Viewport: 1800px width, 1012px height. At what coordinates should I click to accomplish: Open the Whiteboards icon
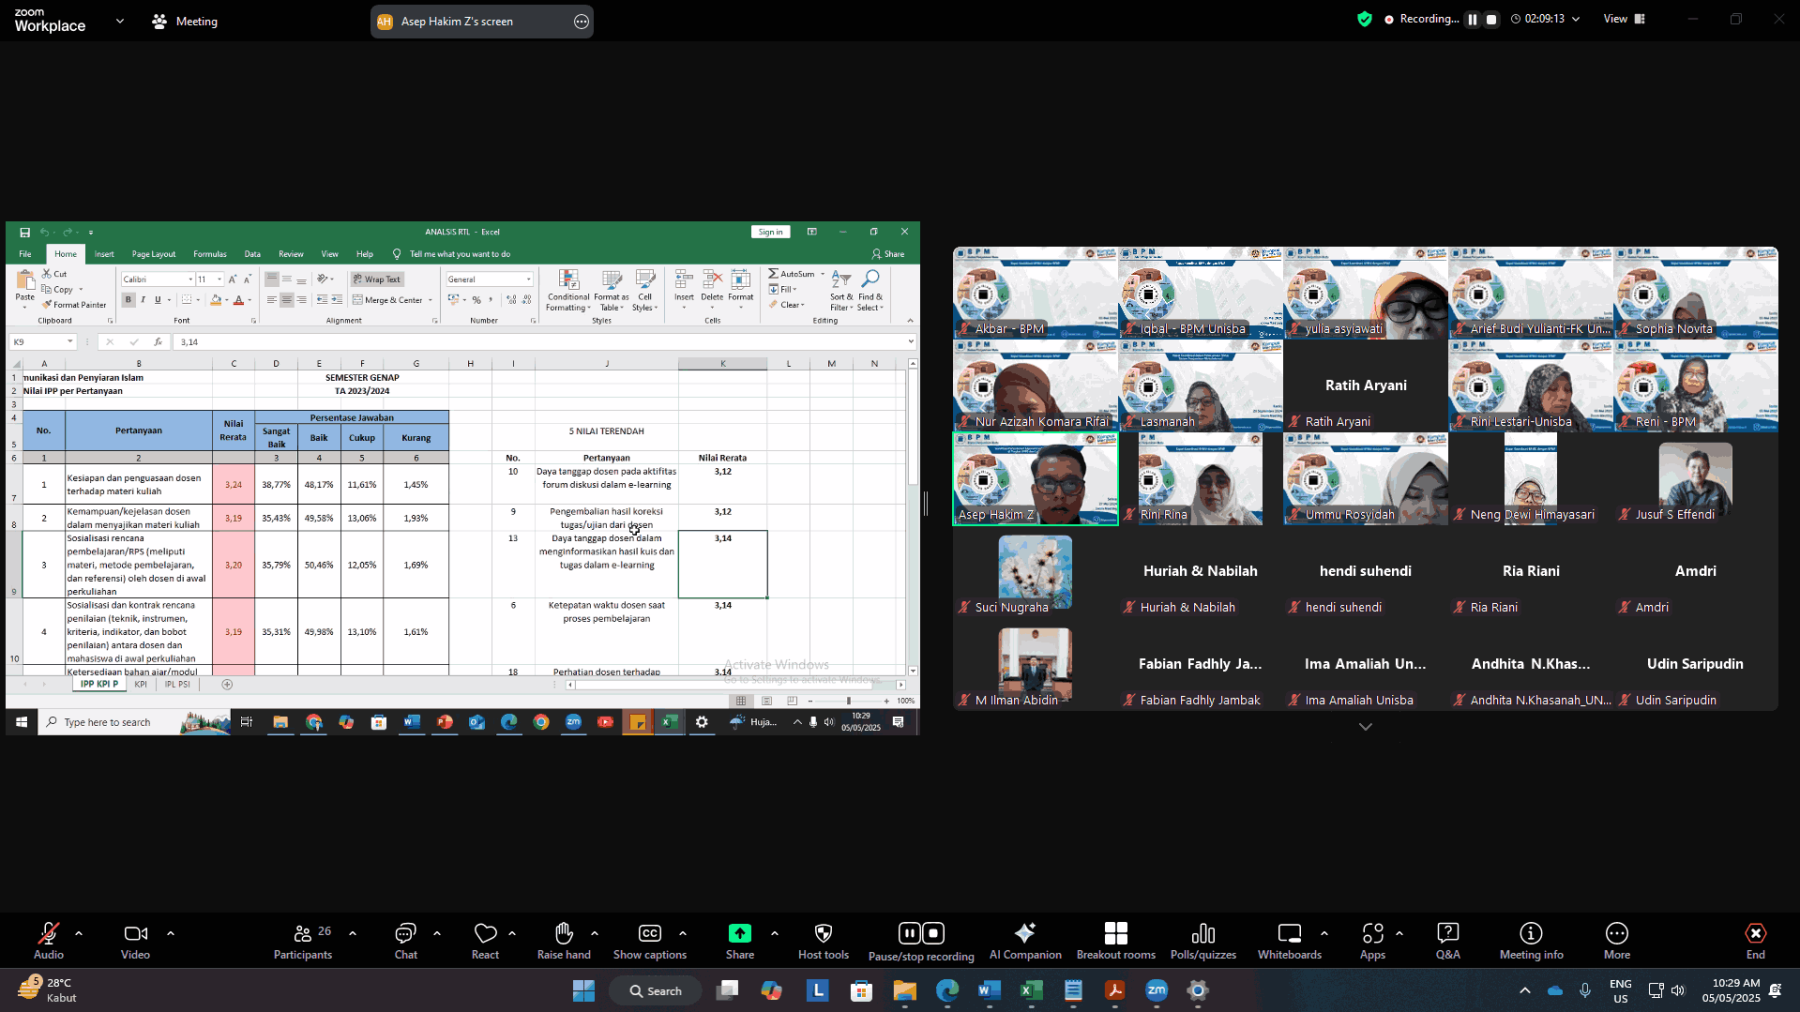coord(1289,933)
